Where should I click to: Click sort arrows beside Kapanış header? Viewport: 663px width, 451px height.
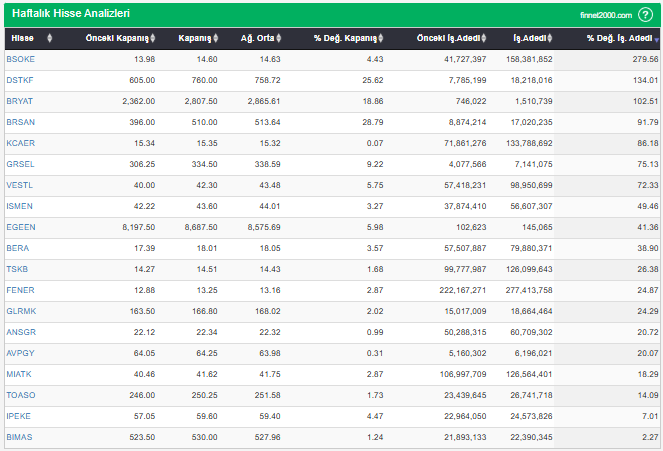tap(217, 39)
